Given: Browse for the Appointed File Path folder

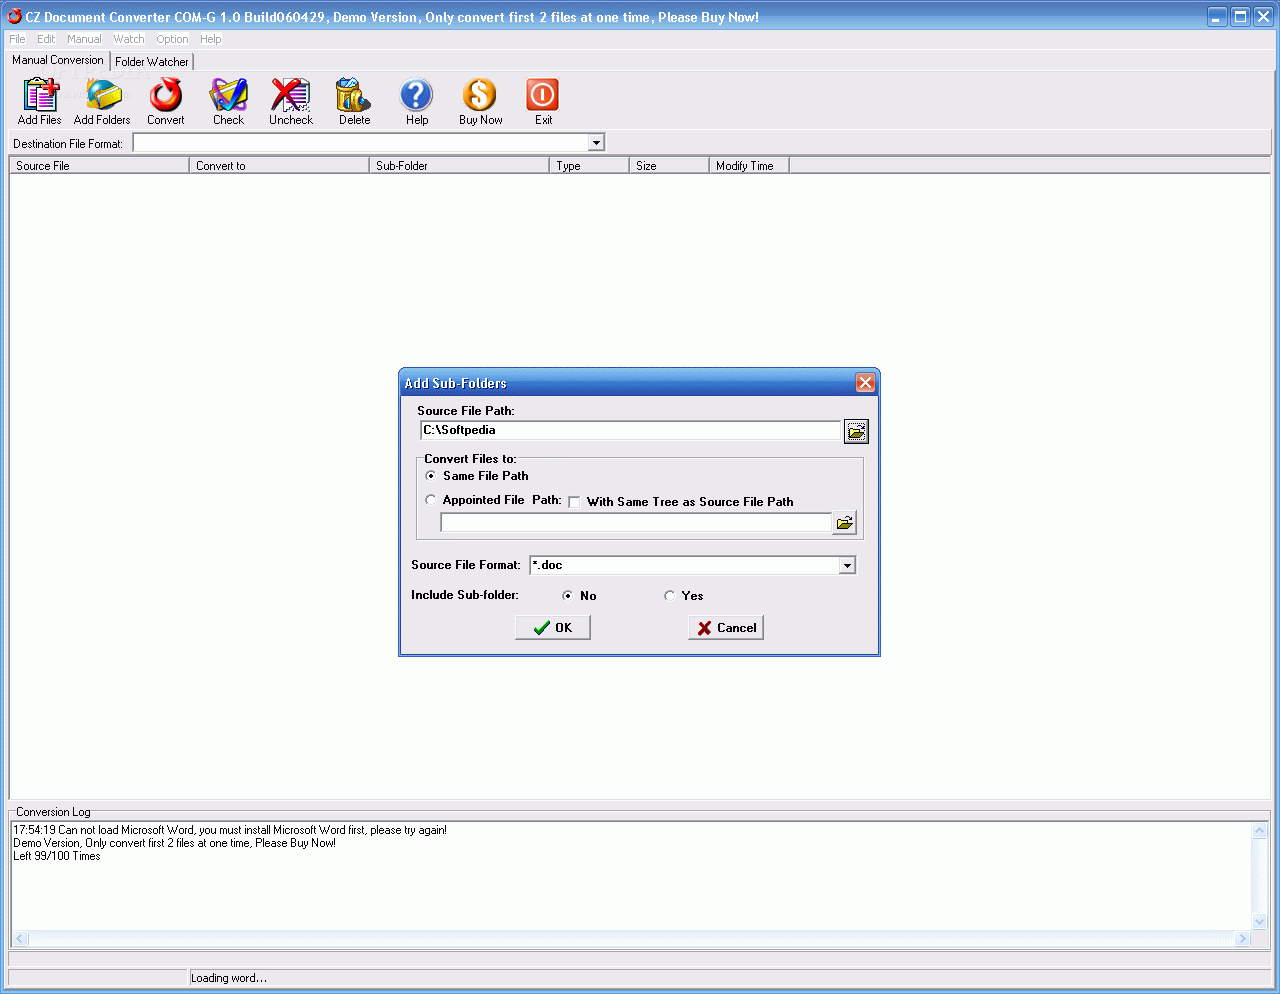Looking at the screenshot, I should click(845, 523).
